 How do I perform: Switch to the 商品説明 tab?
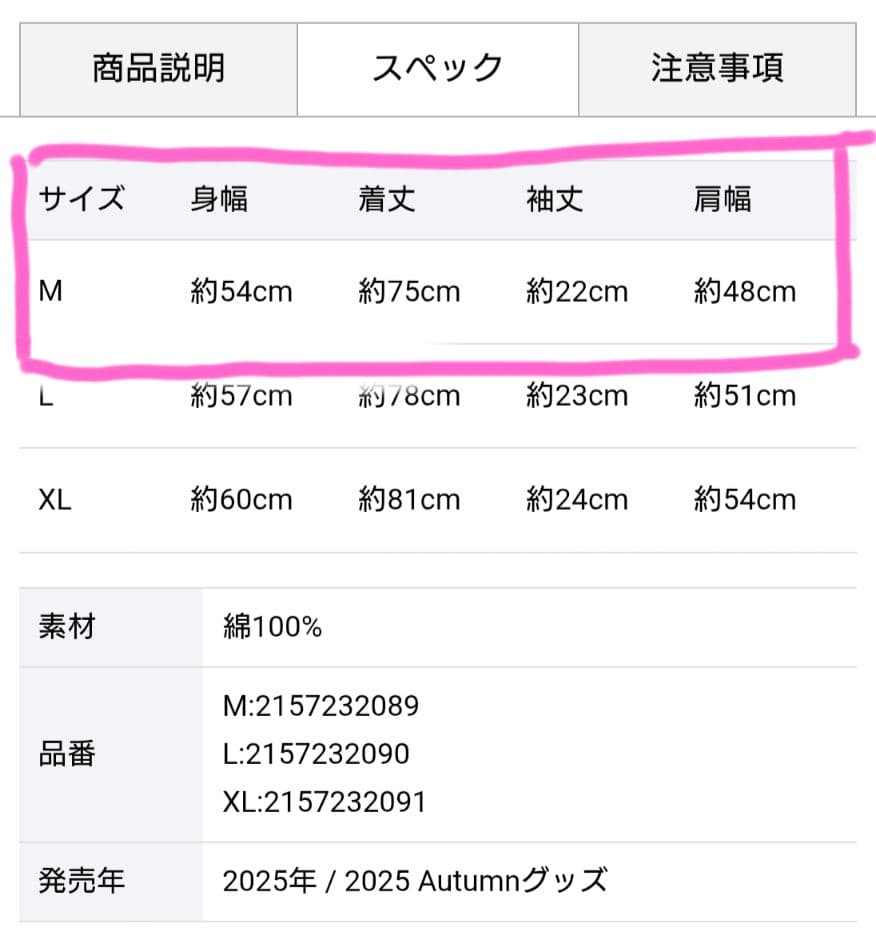pos(155,67)
